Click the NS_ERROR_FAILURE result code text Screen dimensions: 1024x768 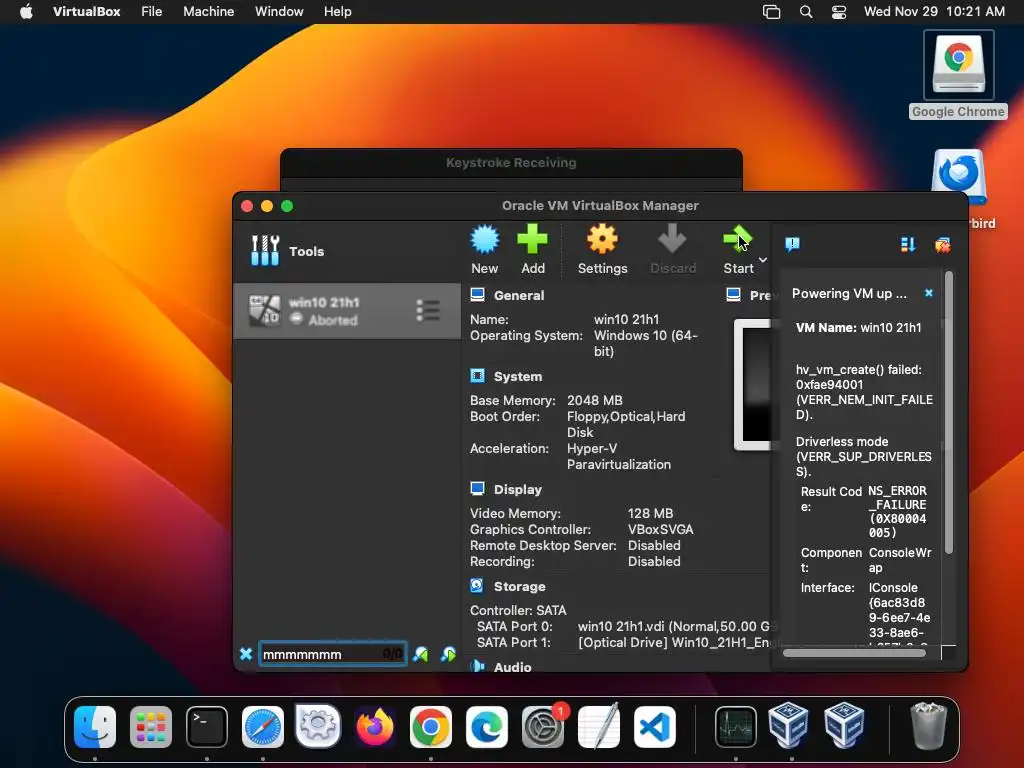coord(897,511)
